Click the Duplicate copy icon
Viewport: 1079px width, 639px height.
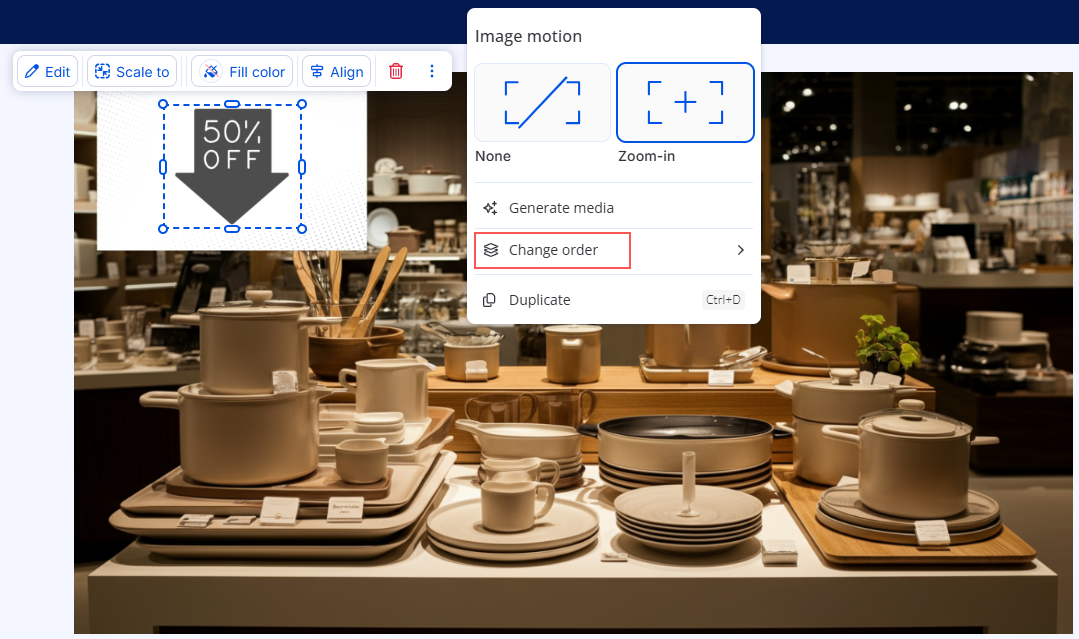(490, 300)
